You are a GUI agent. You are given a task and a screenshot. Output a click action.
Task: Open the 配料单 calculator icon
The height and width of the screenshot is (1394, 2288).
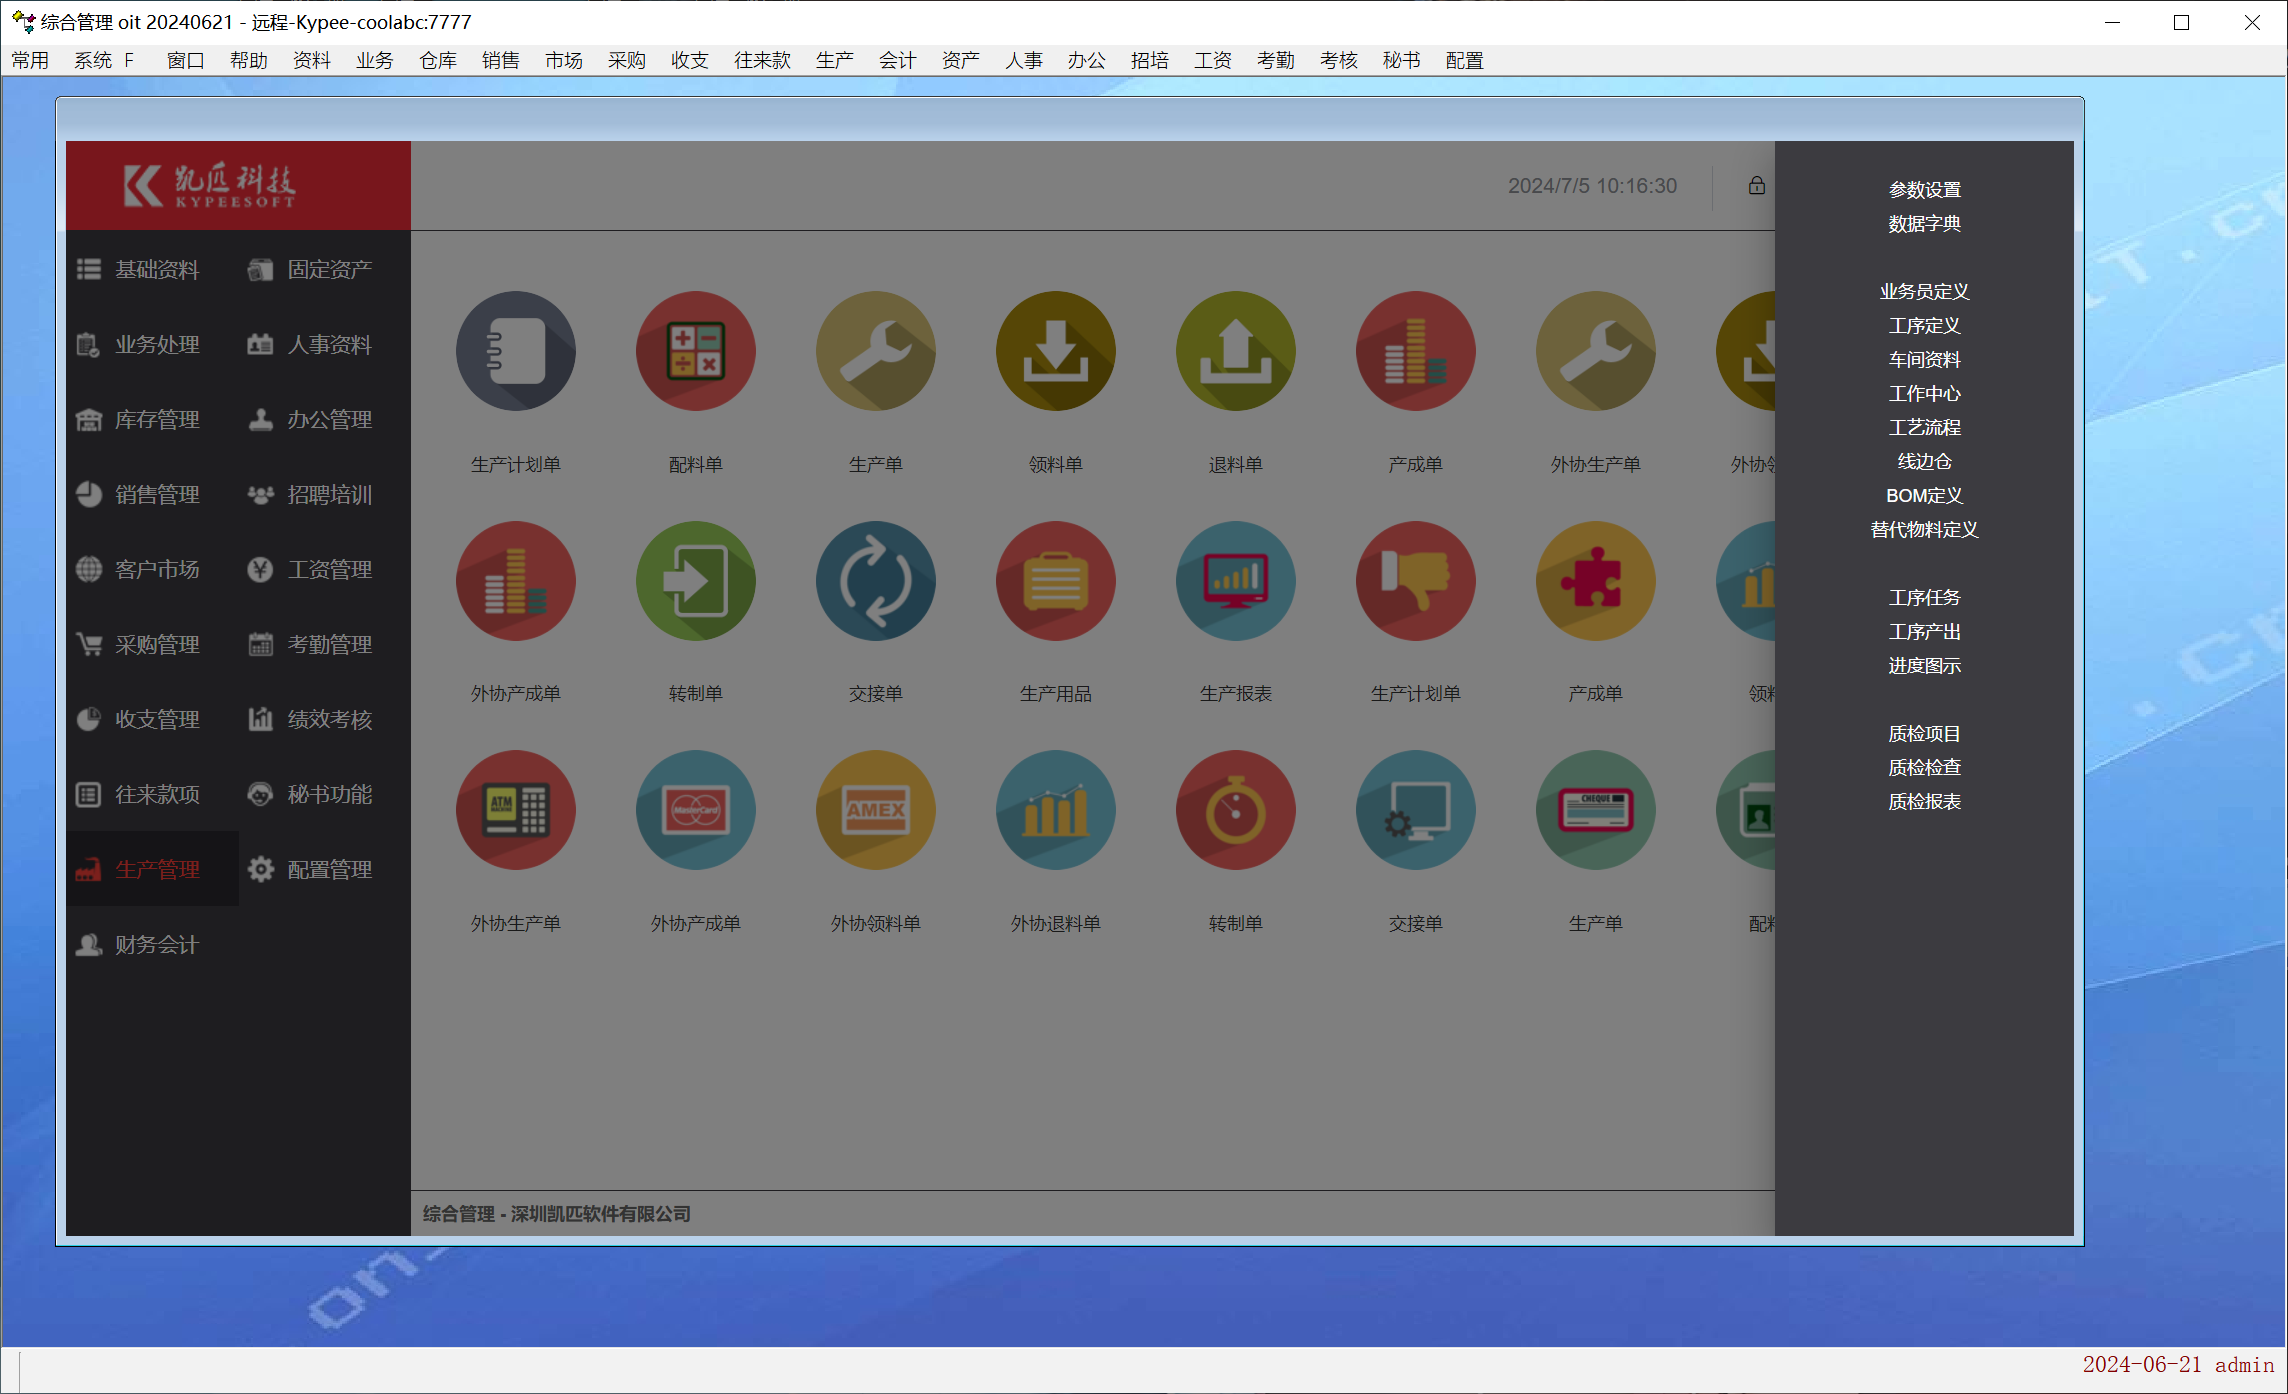pyautogui.click(x=695, y=351)
